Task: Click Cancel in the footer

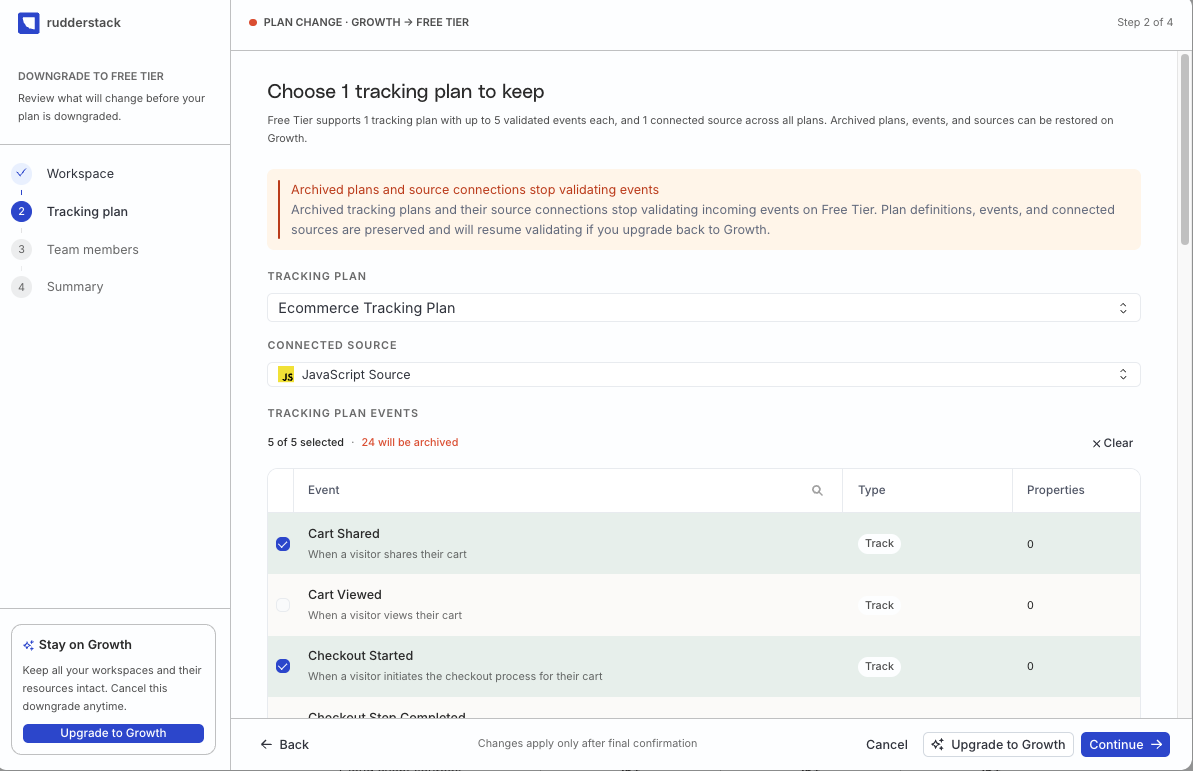Action: pos(886,744)
